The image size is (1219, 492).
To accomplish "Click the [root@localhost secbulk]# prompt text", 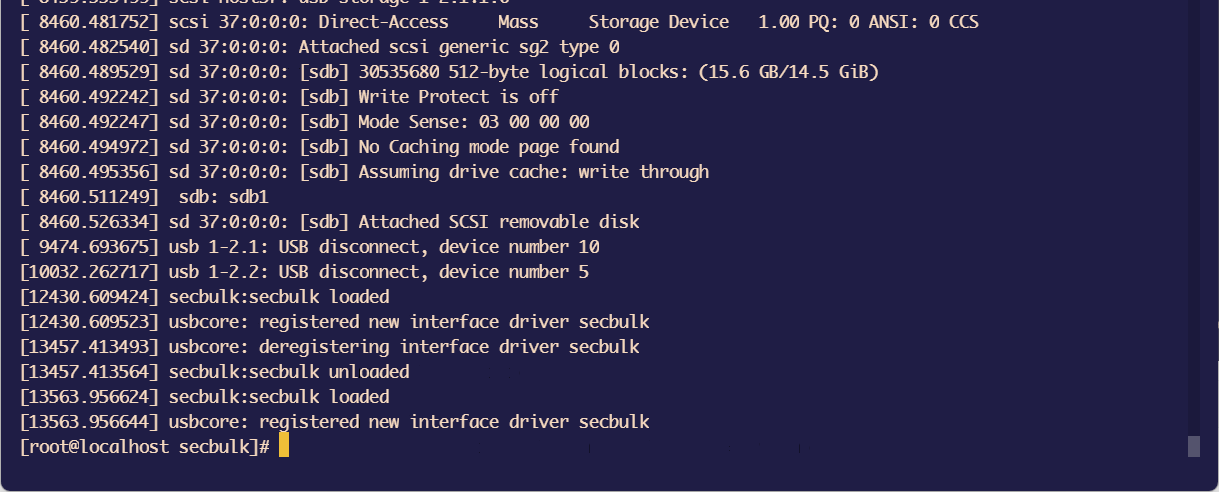I will [x=145, y=447].
